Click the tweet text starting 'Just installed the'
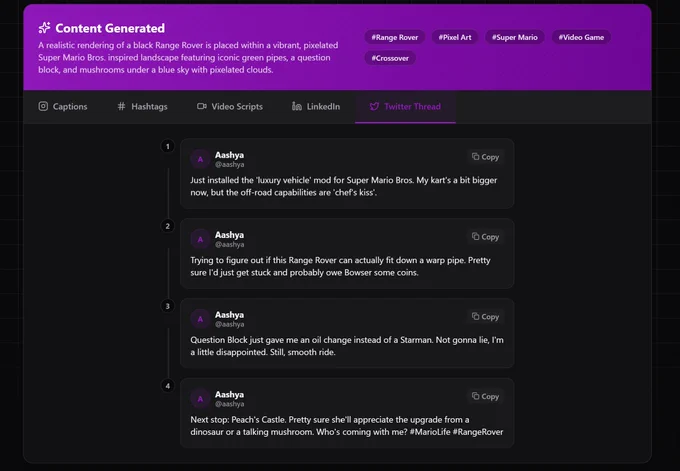 (343, 186)
